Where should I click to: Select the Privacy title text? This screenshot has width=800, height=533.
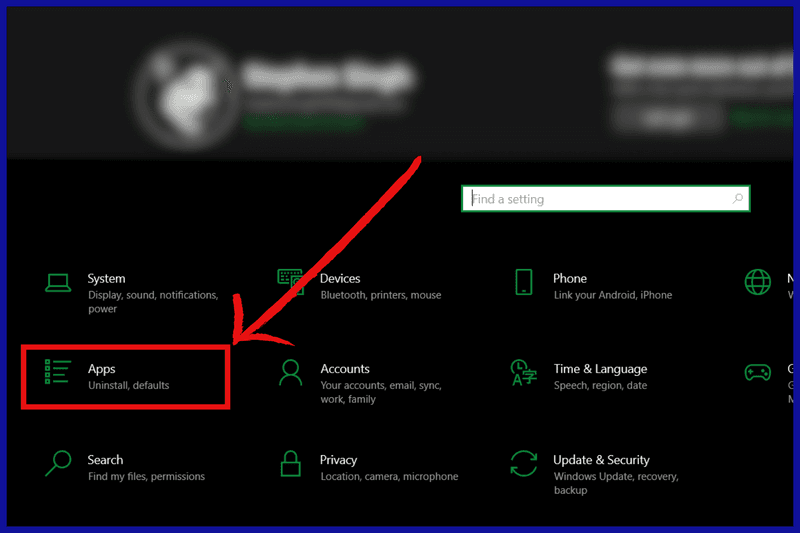pos(338,460)
